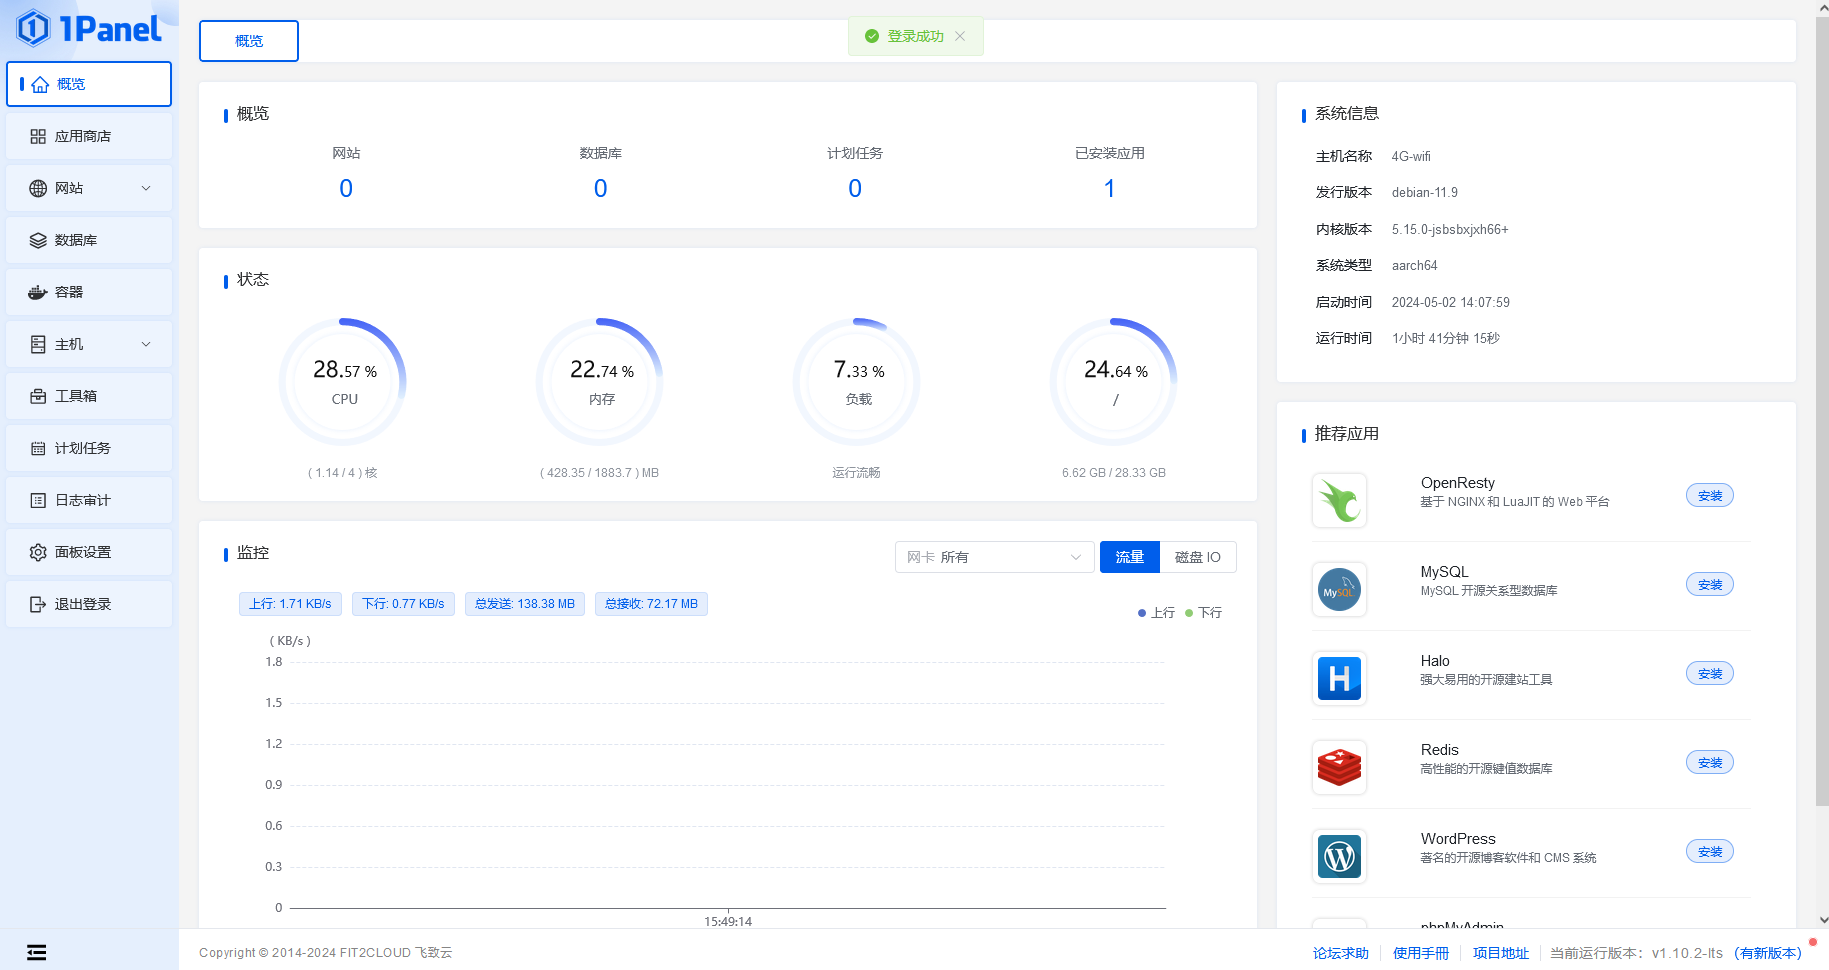Screen dimensions: 1829x970
Task: Install OpenResty with 安装 button
Action: click(x=1710, y=496)
